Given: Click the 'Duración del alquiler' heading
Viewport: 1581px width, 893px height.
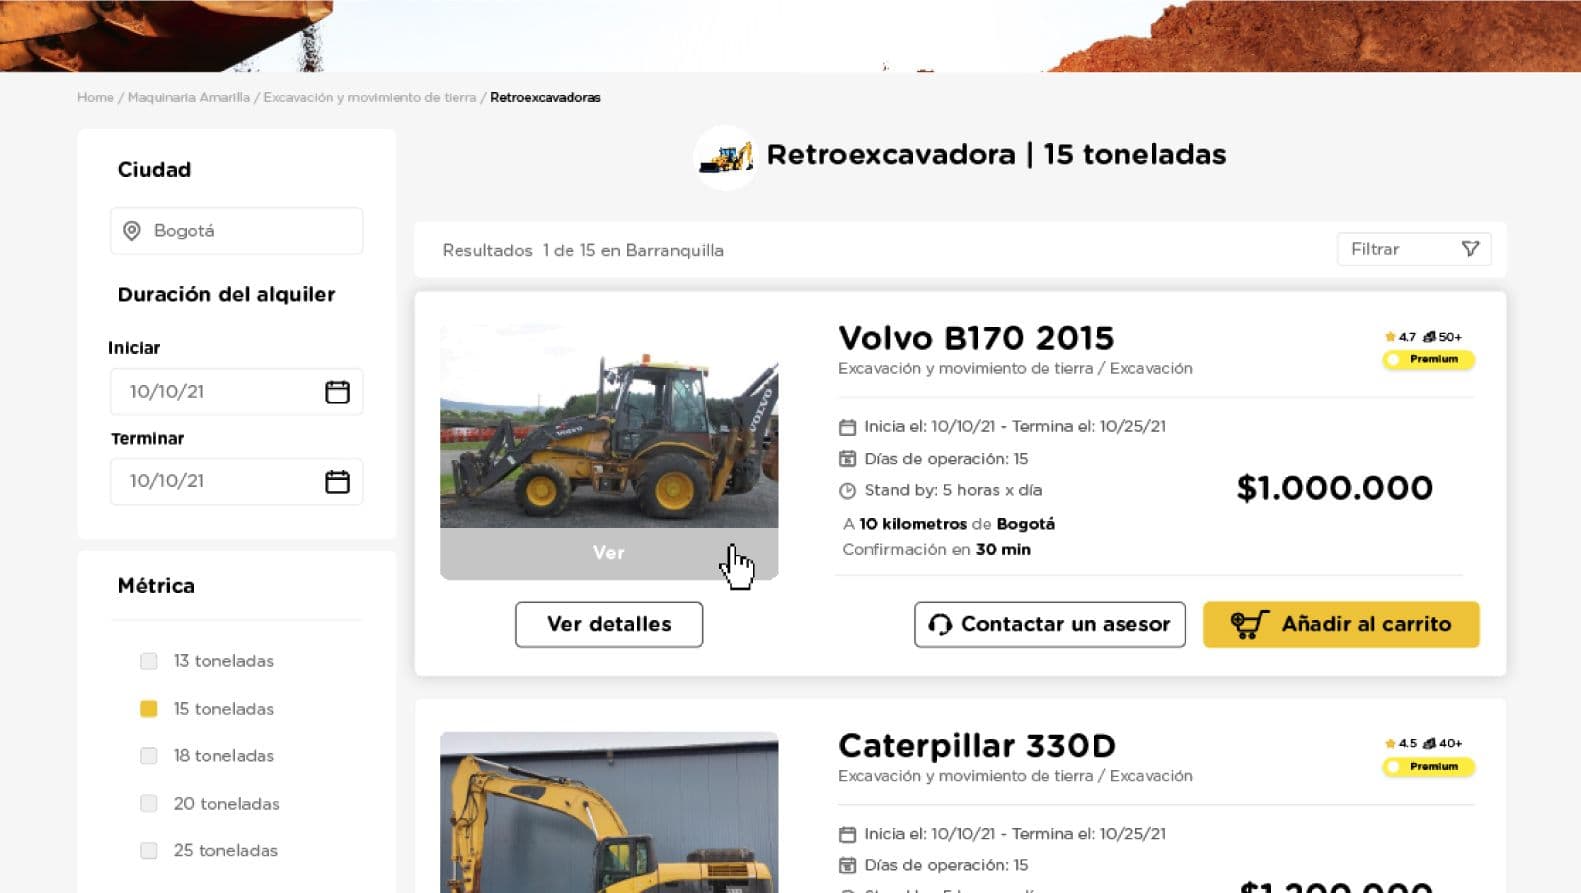Looking at the screenshot, I should click(x=226, y=294).
